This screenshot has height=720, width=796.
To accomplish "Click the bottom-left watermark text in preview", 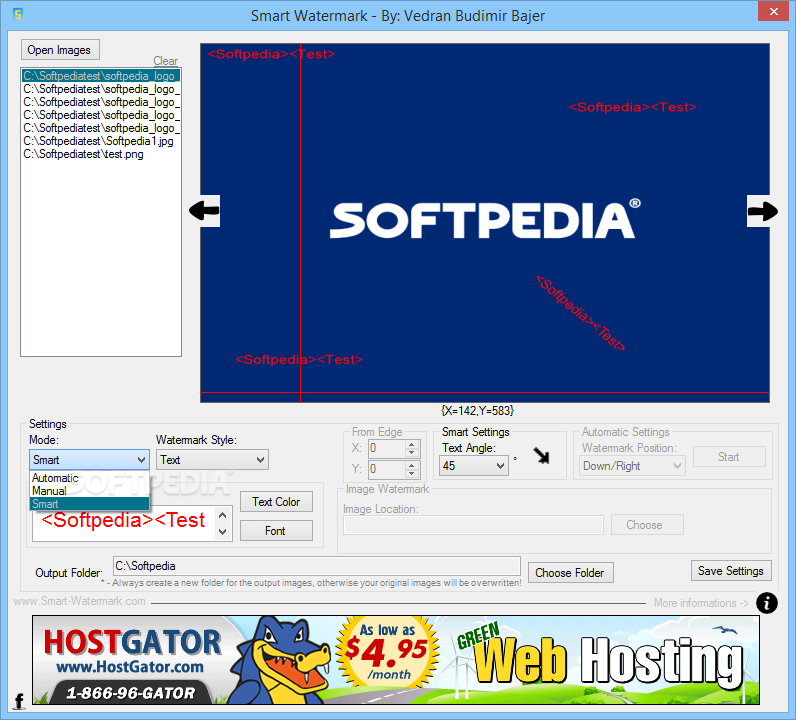I will (x=299, y=359).
